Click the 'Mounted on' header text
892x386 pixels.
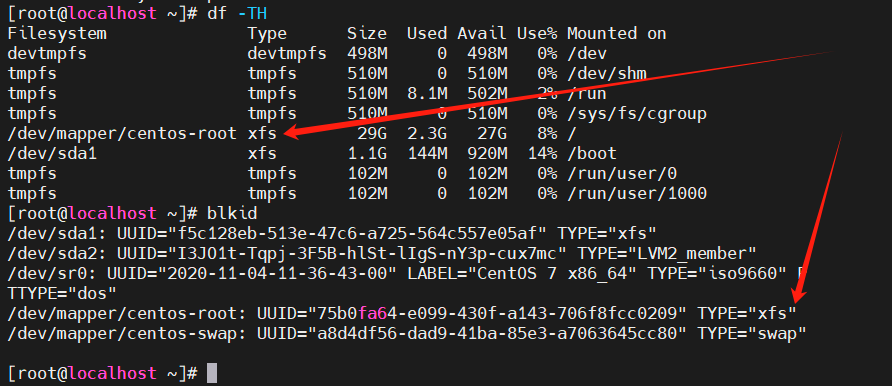(616, 34)
